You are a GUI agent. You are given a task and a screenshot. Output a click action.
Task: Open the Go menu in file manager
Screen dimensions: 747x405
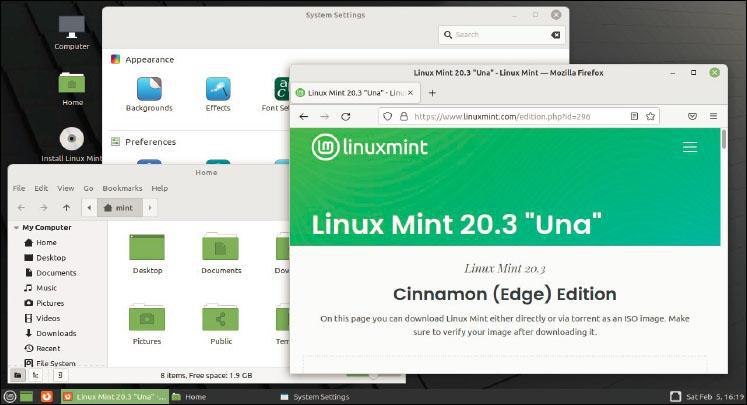click(89, 188)
